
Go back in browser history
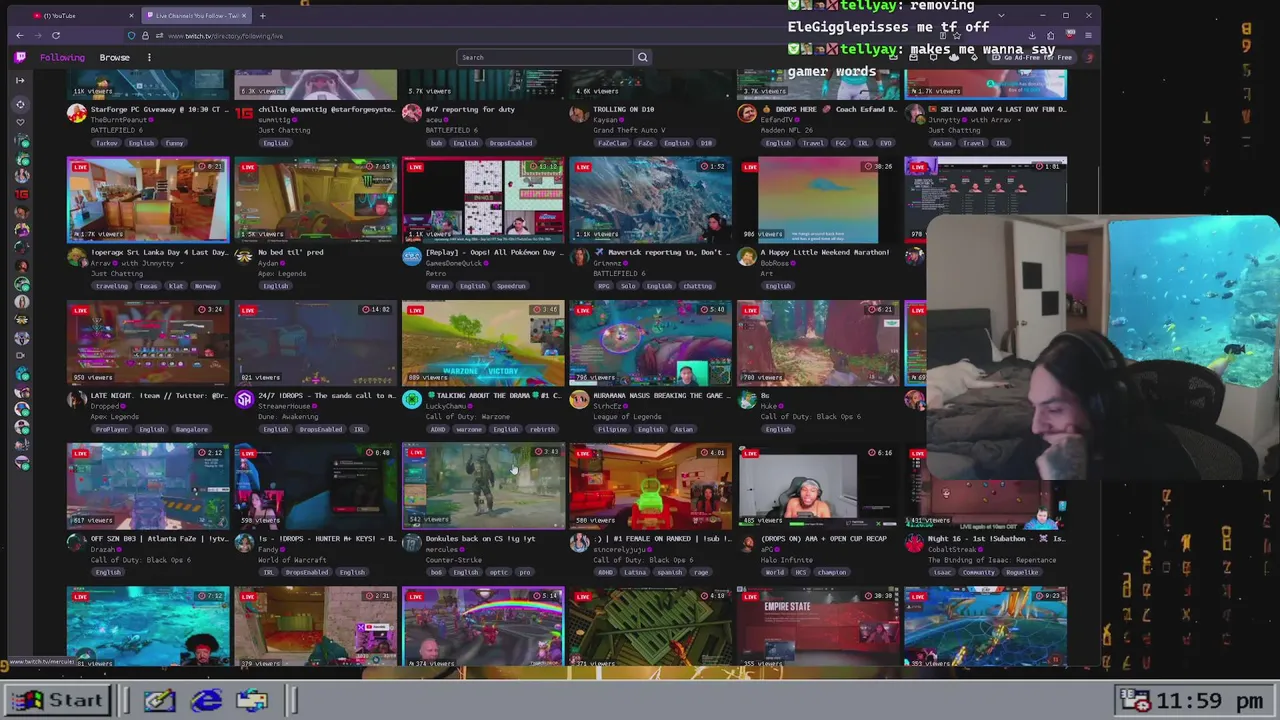pyautogui.click(x=19, y=35)
